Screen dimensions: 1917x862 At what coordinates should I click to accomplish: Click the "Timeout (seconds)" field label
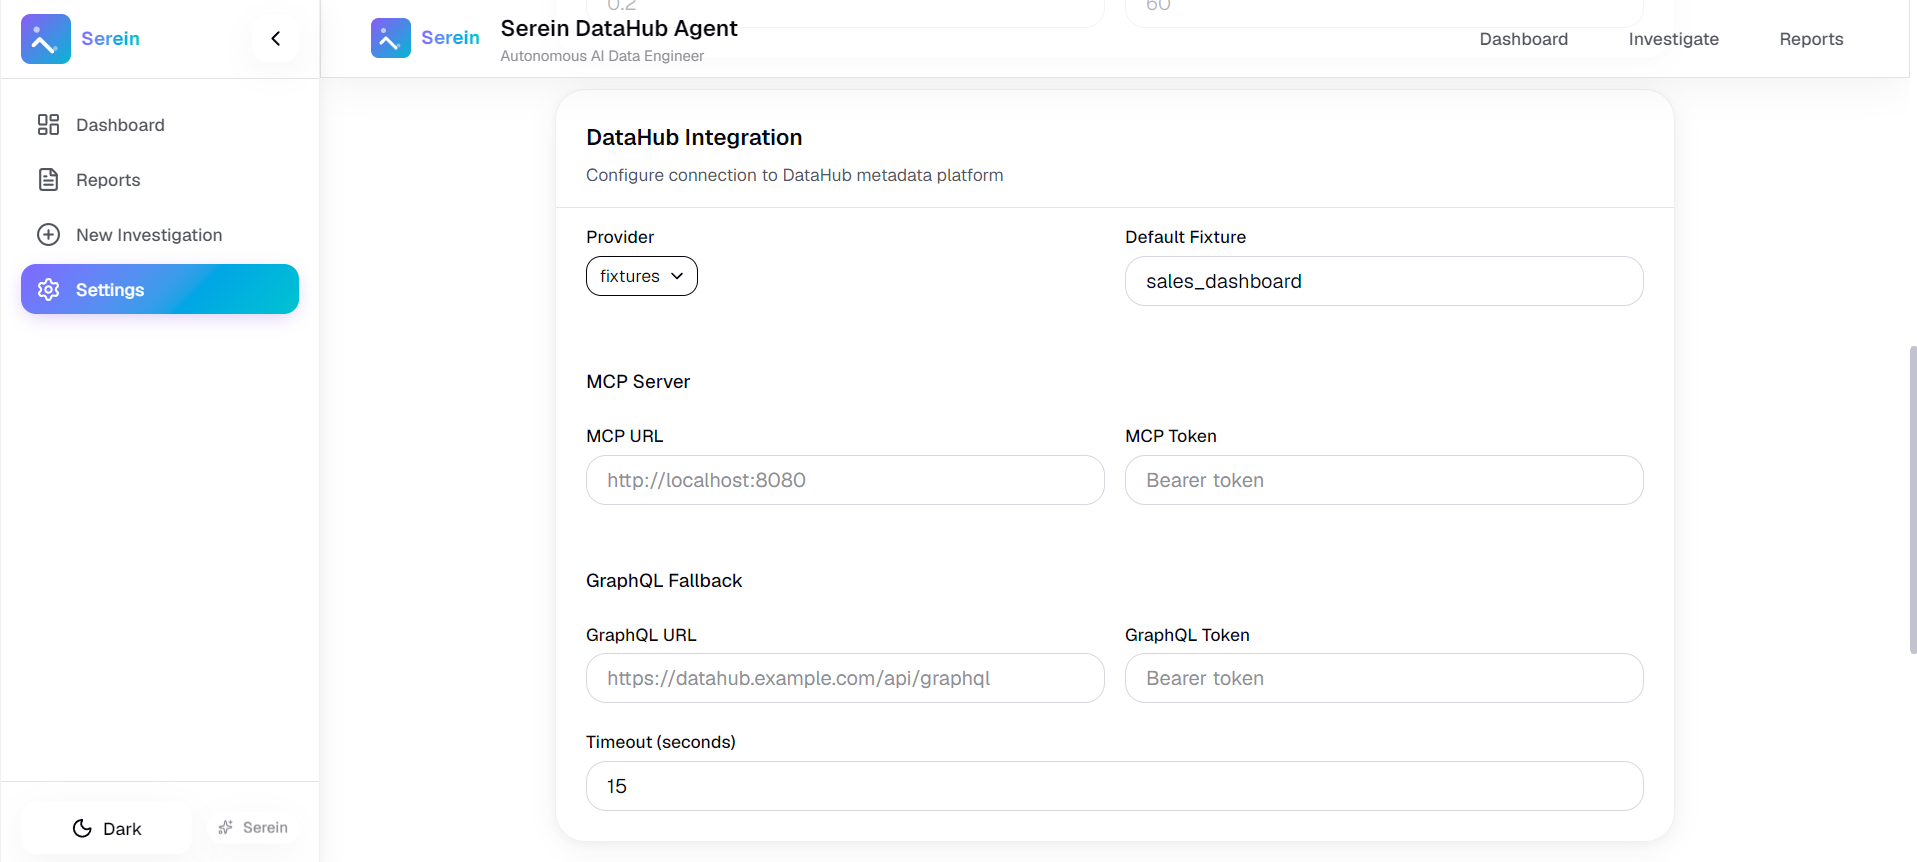click(661, 742)
